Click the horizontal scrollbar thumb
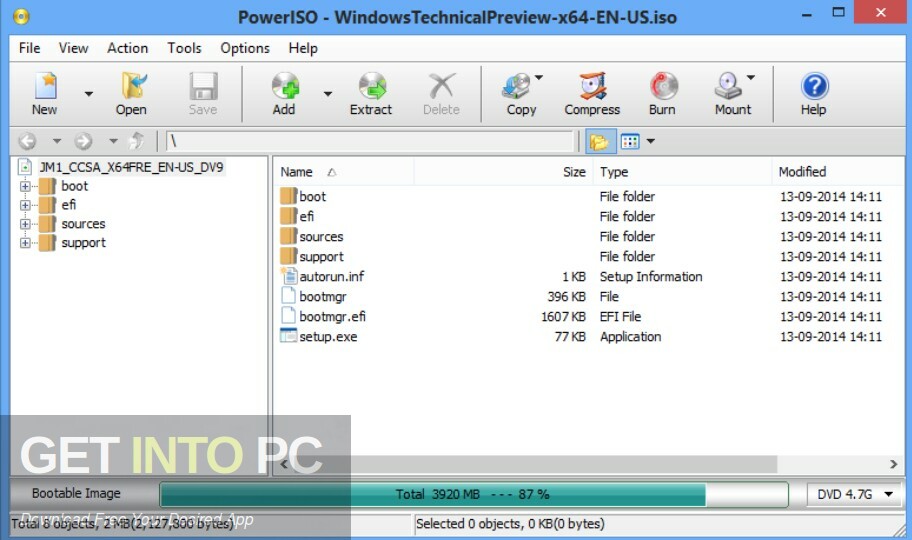Screen dimensions: 912x540 pyautogui.click(x=536, y=464)
